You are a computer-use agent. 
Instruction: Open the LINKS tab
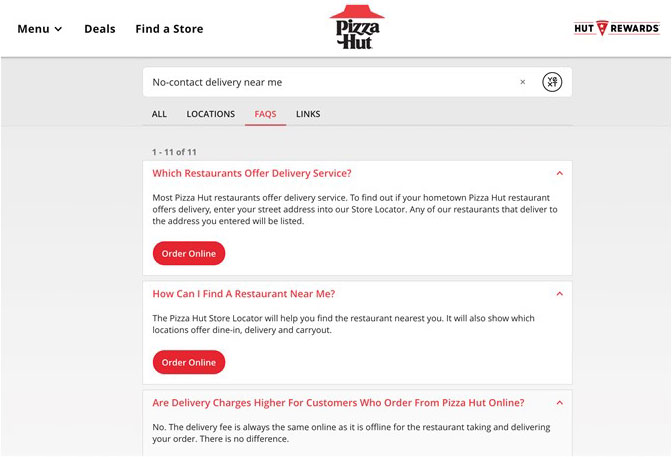pos(308,114)
